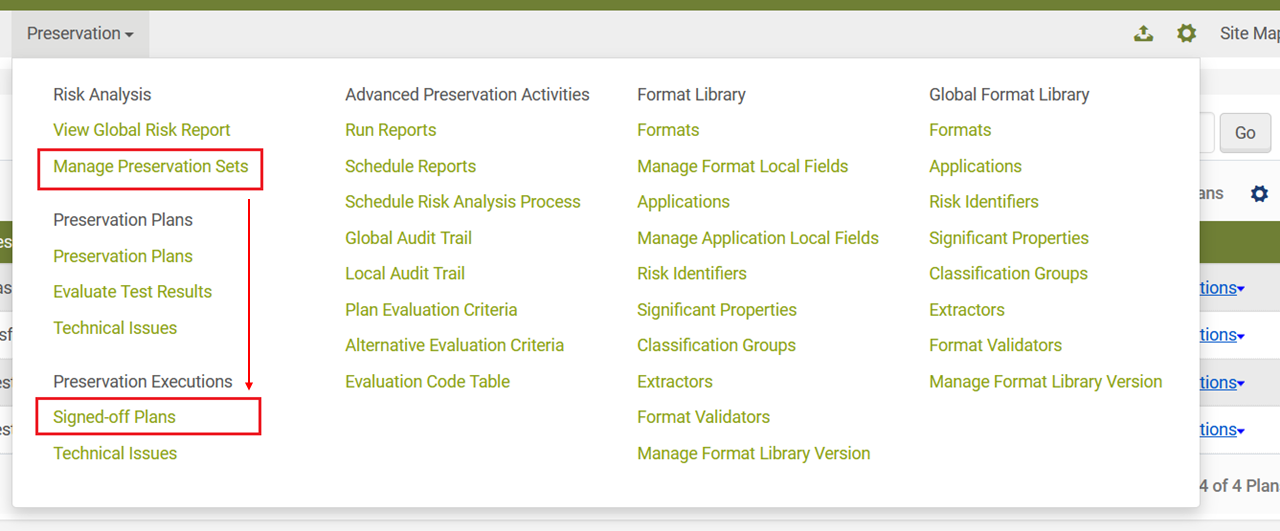Viewport: 1280px width, 531px height.
Task: Choose Extractors in the Format Library column
Action: pyautogui.click(x=674, y=382)
